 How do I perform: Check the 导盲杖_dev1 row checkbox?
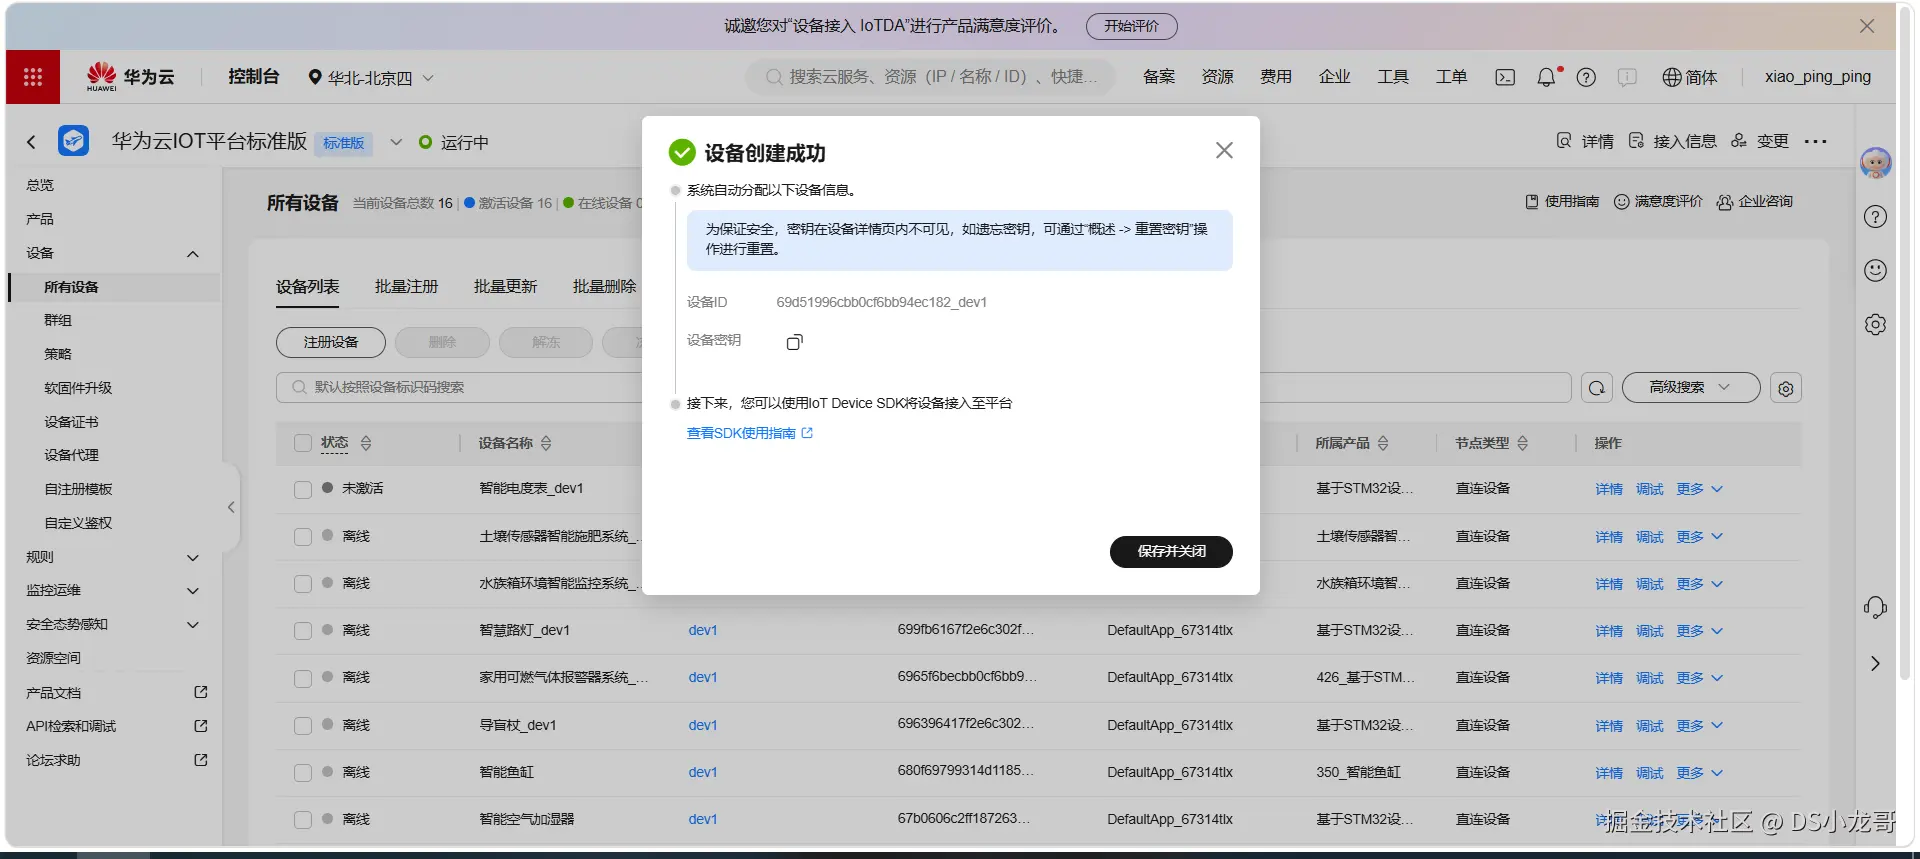pyautogui.click(x=303, y=726)
